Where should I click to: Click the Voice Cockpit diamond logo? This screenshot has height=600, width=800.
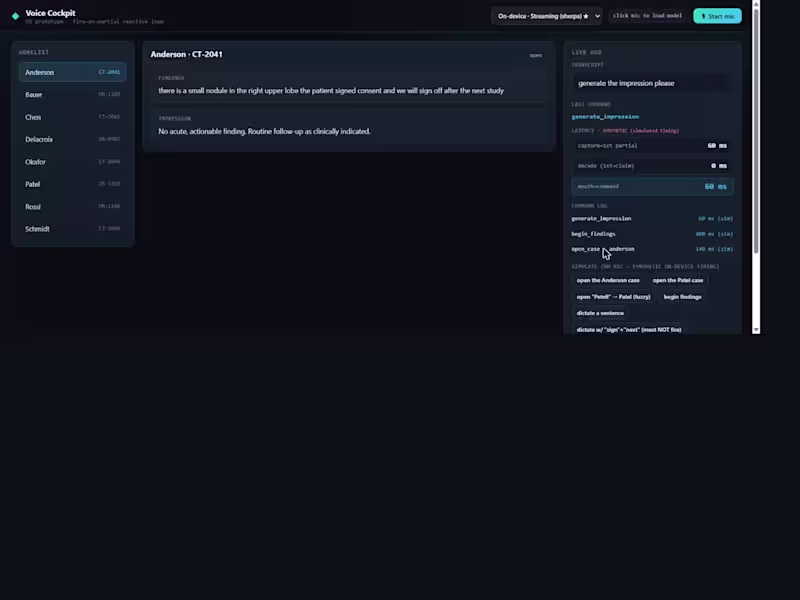[x=15, y=16]
